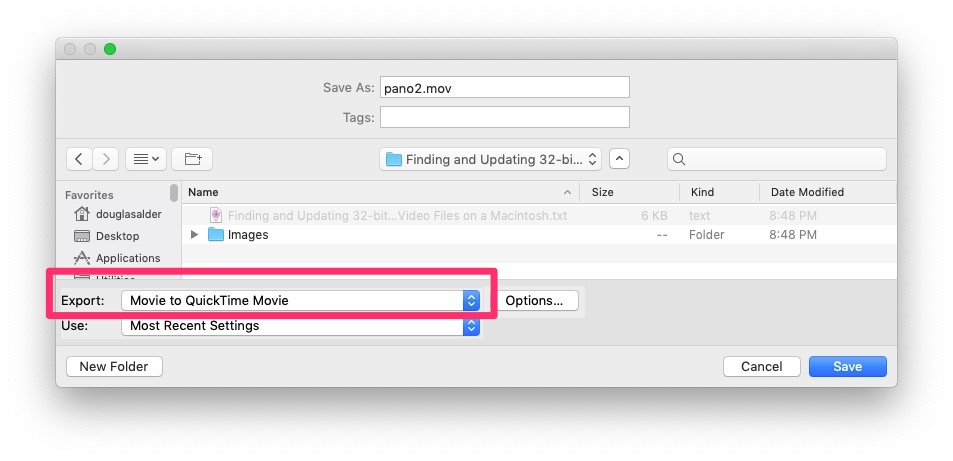Click the Cancel button
This screenshot has height=461, width=953.
[x=761, y=367]
